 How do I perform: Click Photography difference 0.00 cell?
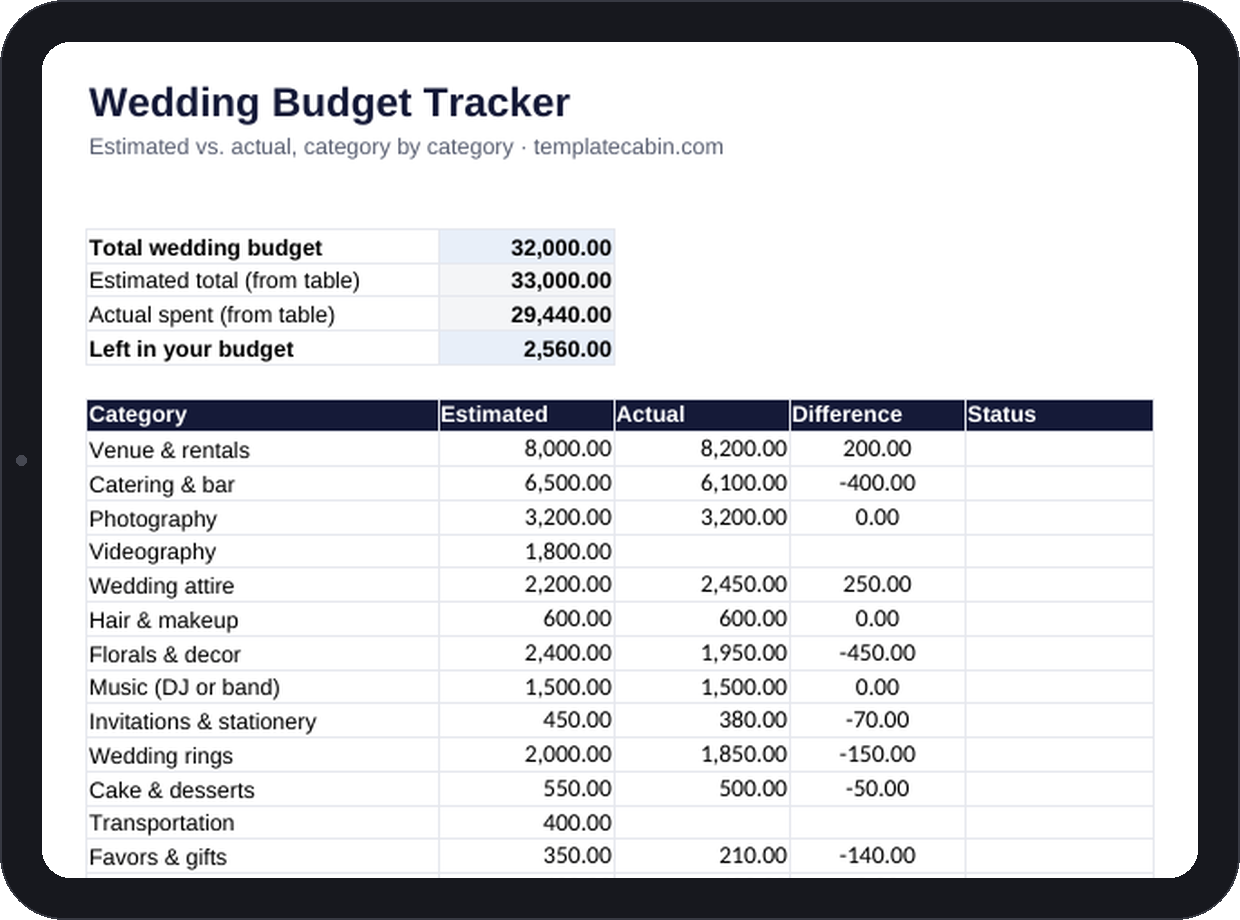click(878, 518)
